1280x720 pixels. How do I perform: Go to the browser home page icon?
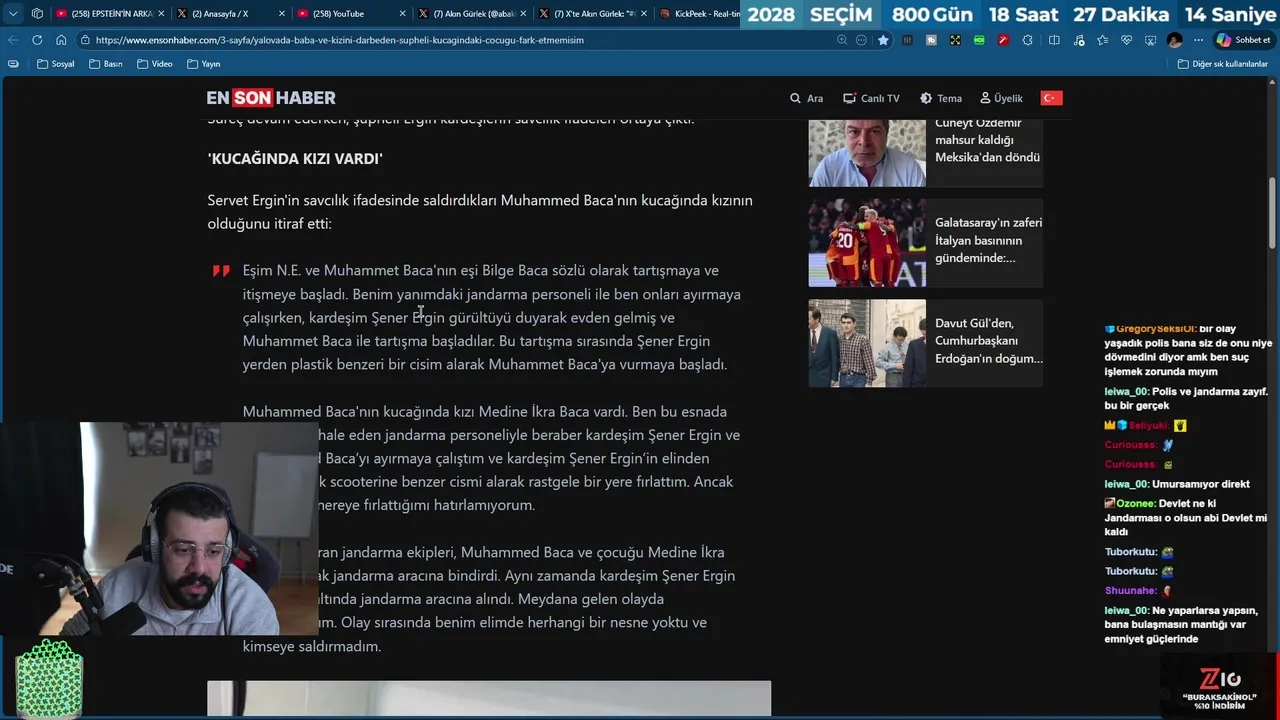61,40
